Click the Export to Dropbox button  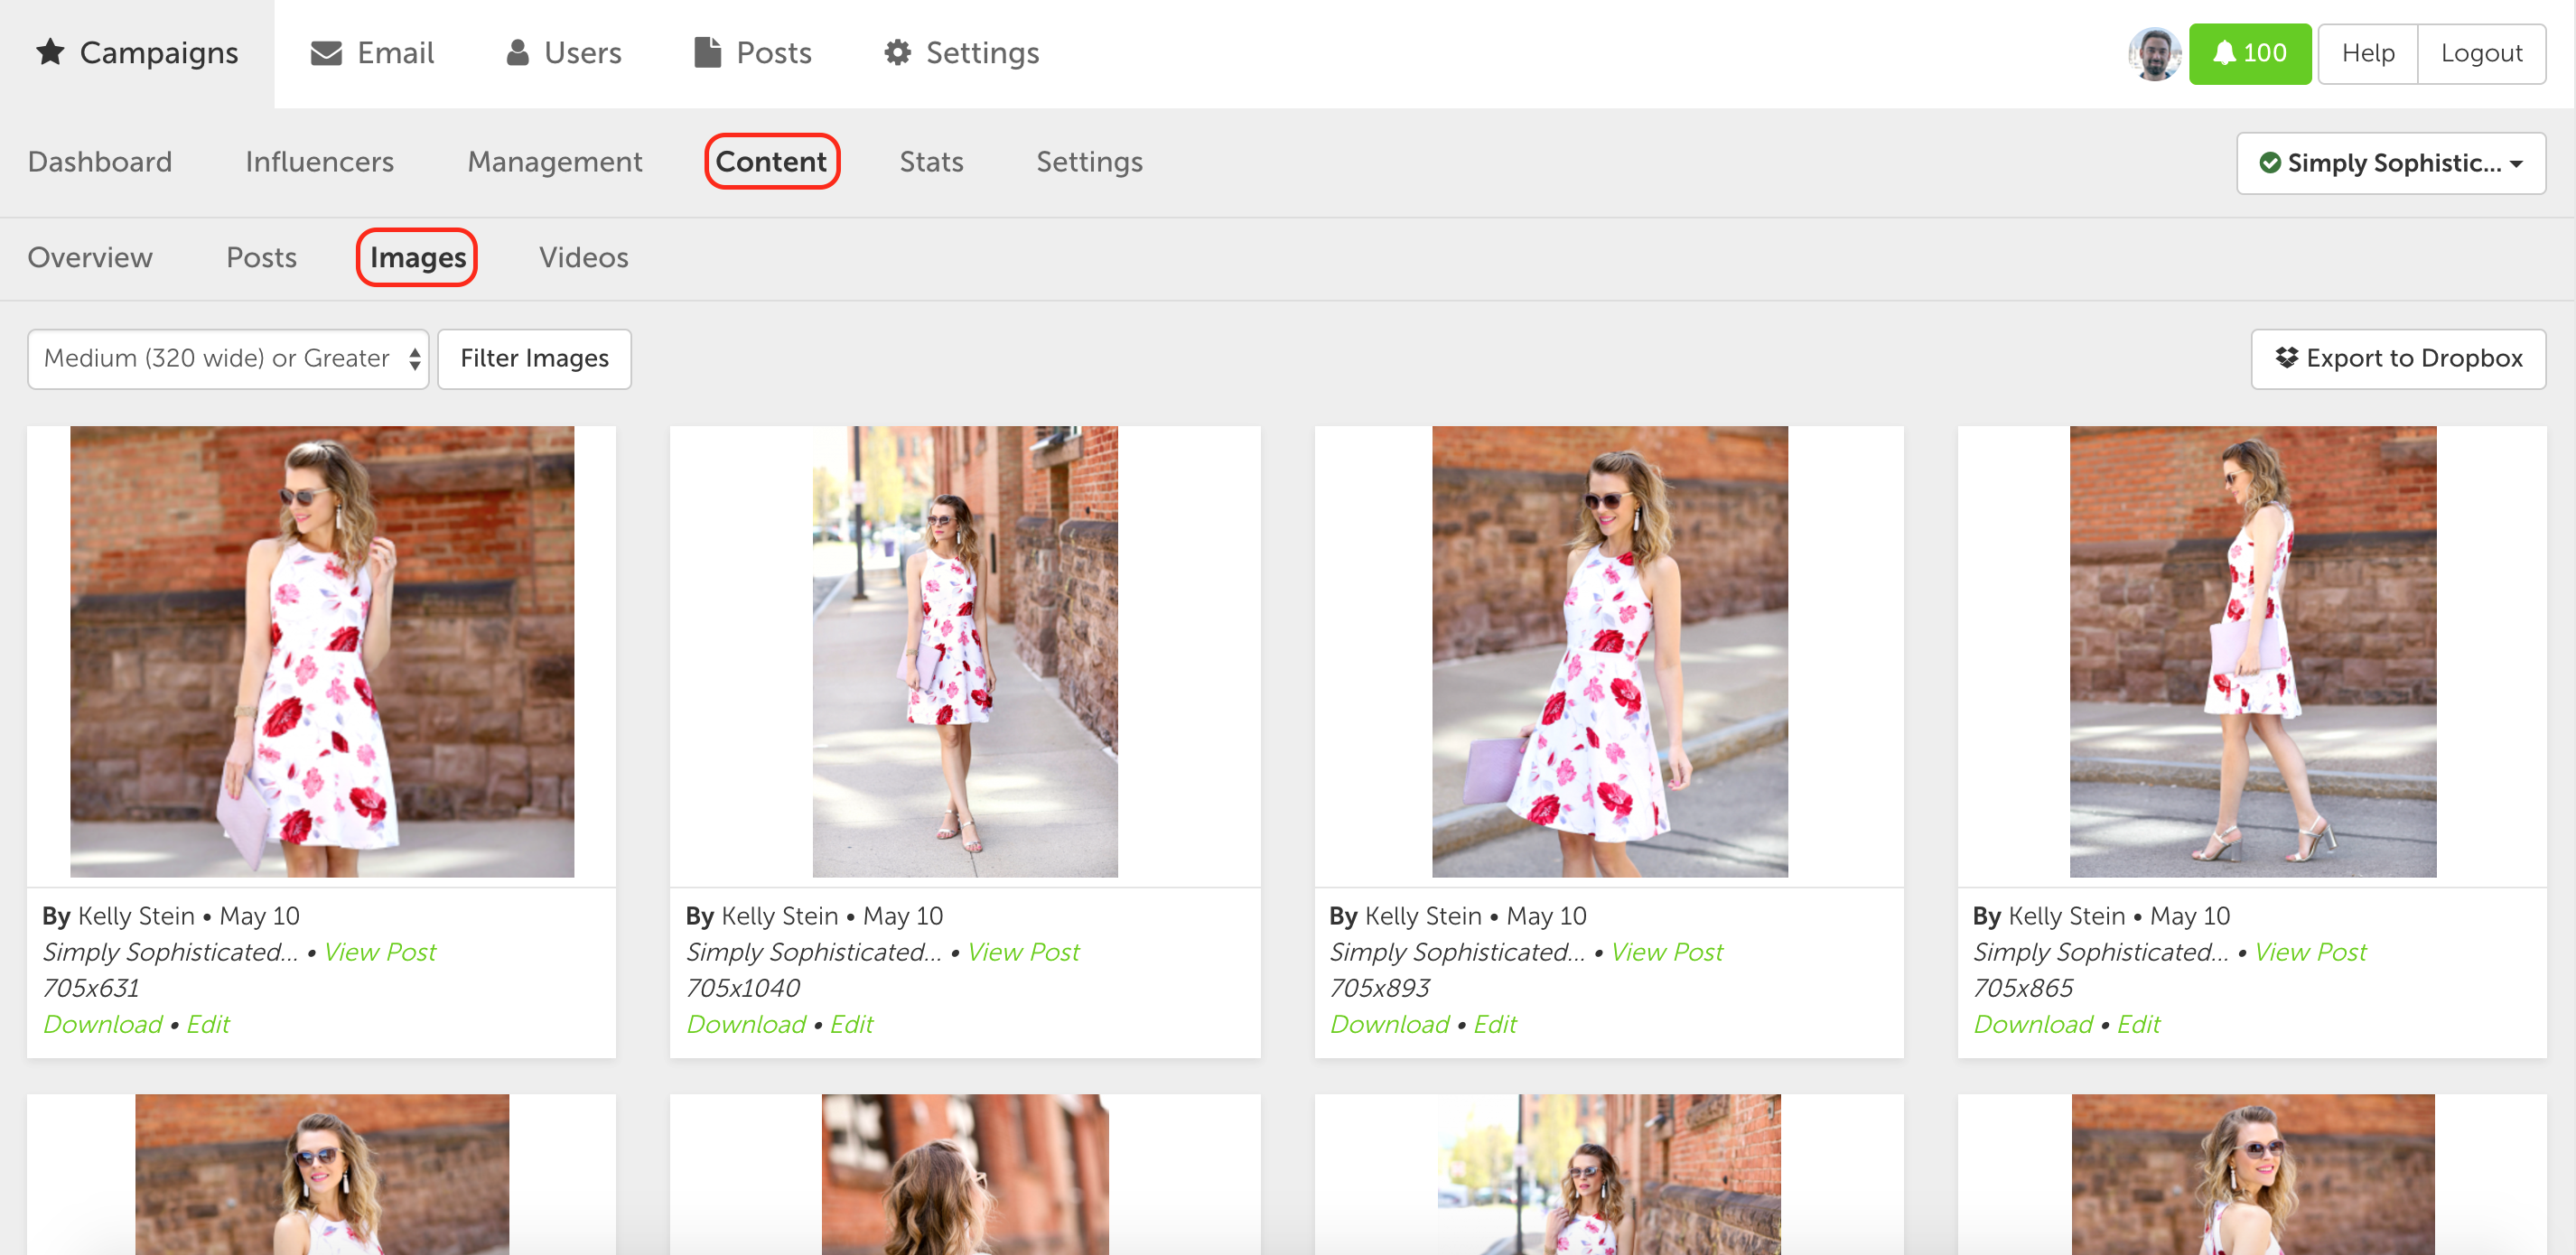point(2398,359)
